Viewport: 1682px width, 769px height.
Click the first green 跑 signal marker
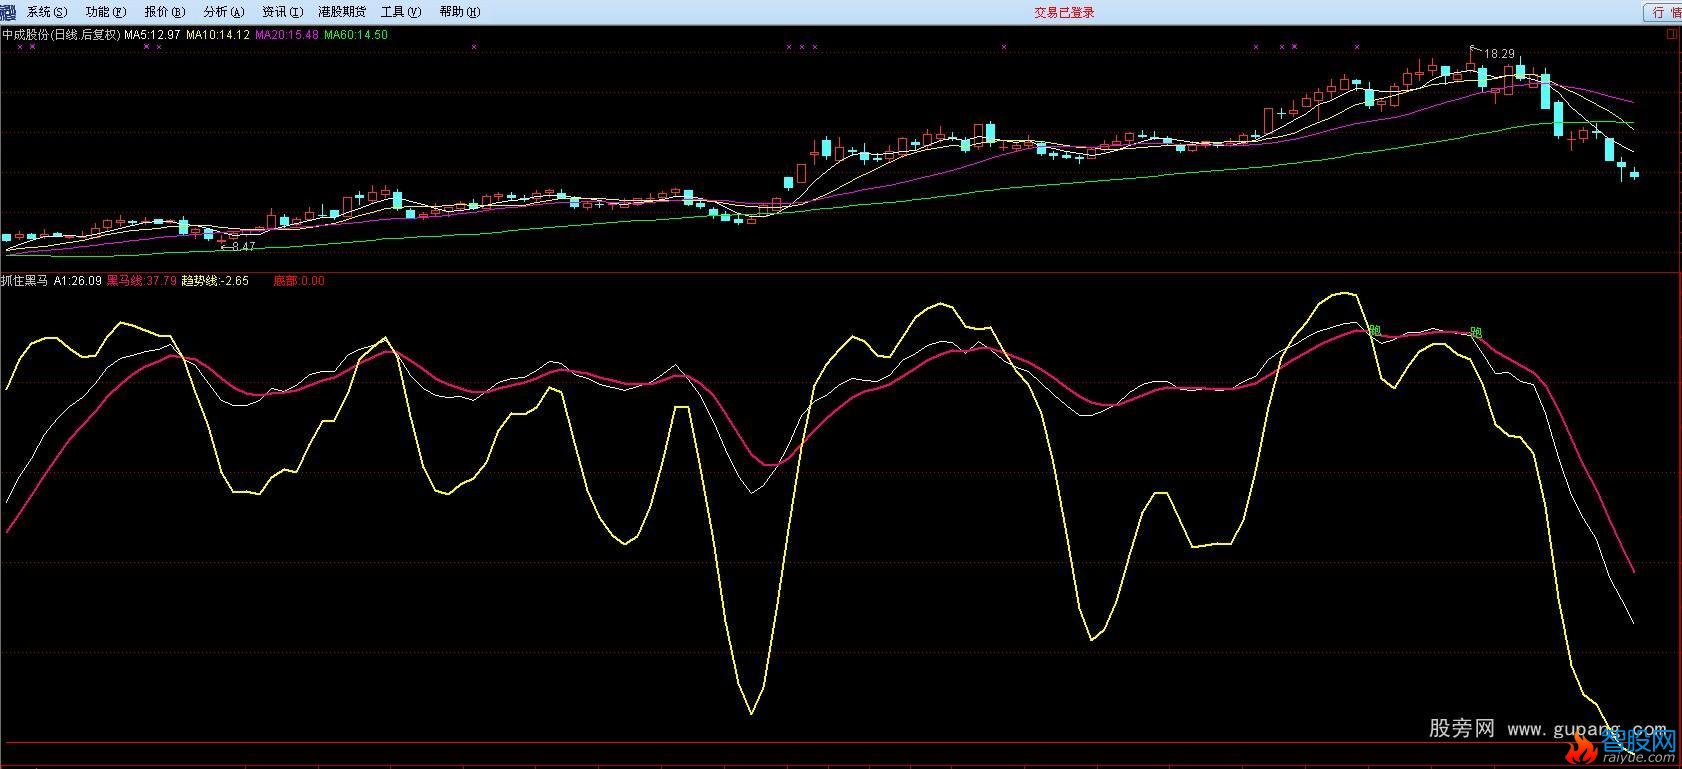click(1375, 330)
